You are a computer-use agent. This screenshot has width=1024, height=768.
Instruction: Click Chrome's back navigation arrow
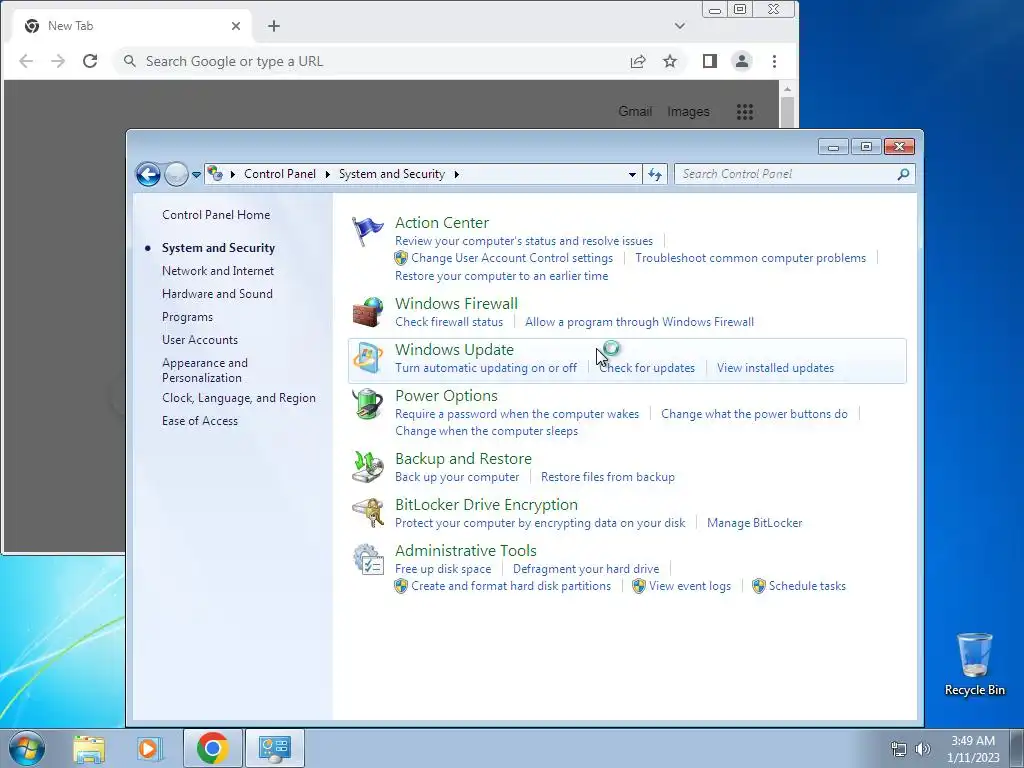(26, 61)
